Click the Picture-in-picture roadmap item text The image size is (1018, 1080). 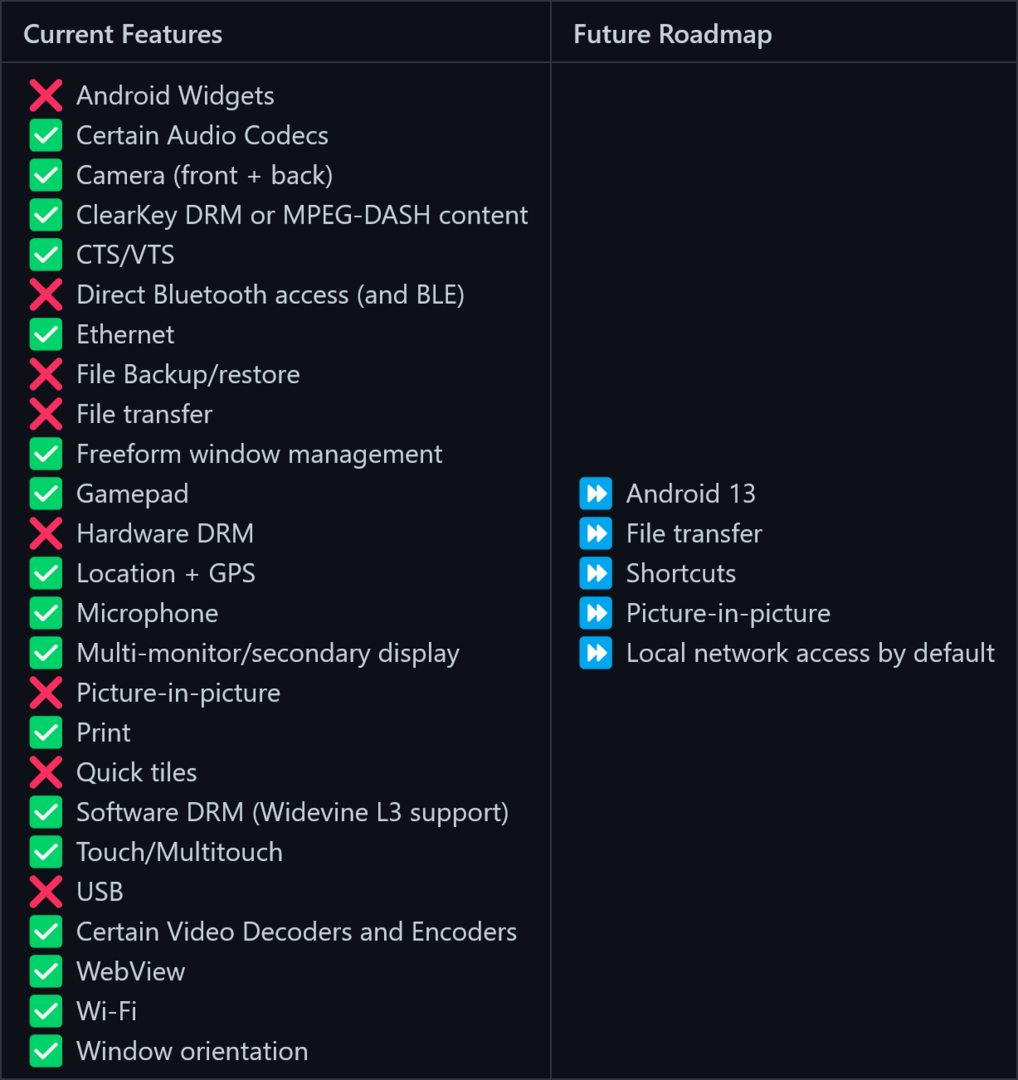[728, 614]
